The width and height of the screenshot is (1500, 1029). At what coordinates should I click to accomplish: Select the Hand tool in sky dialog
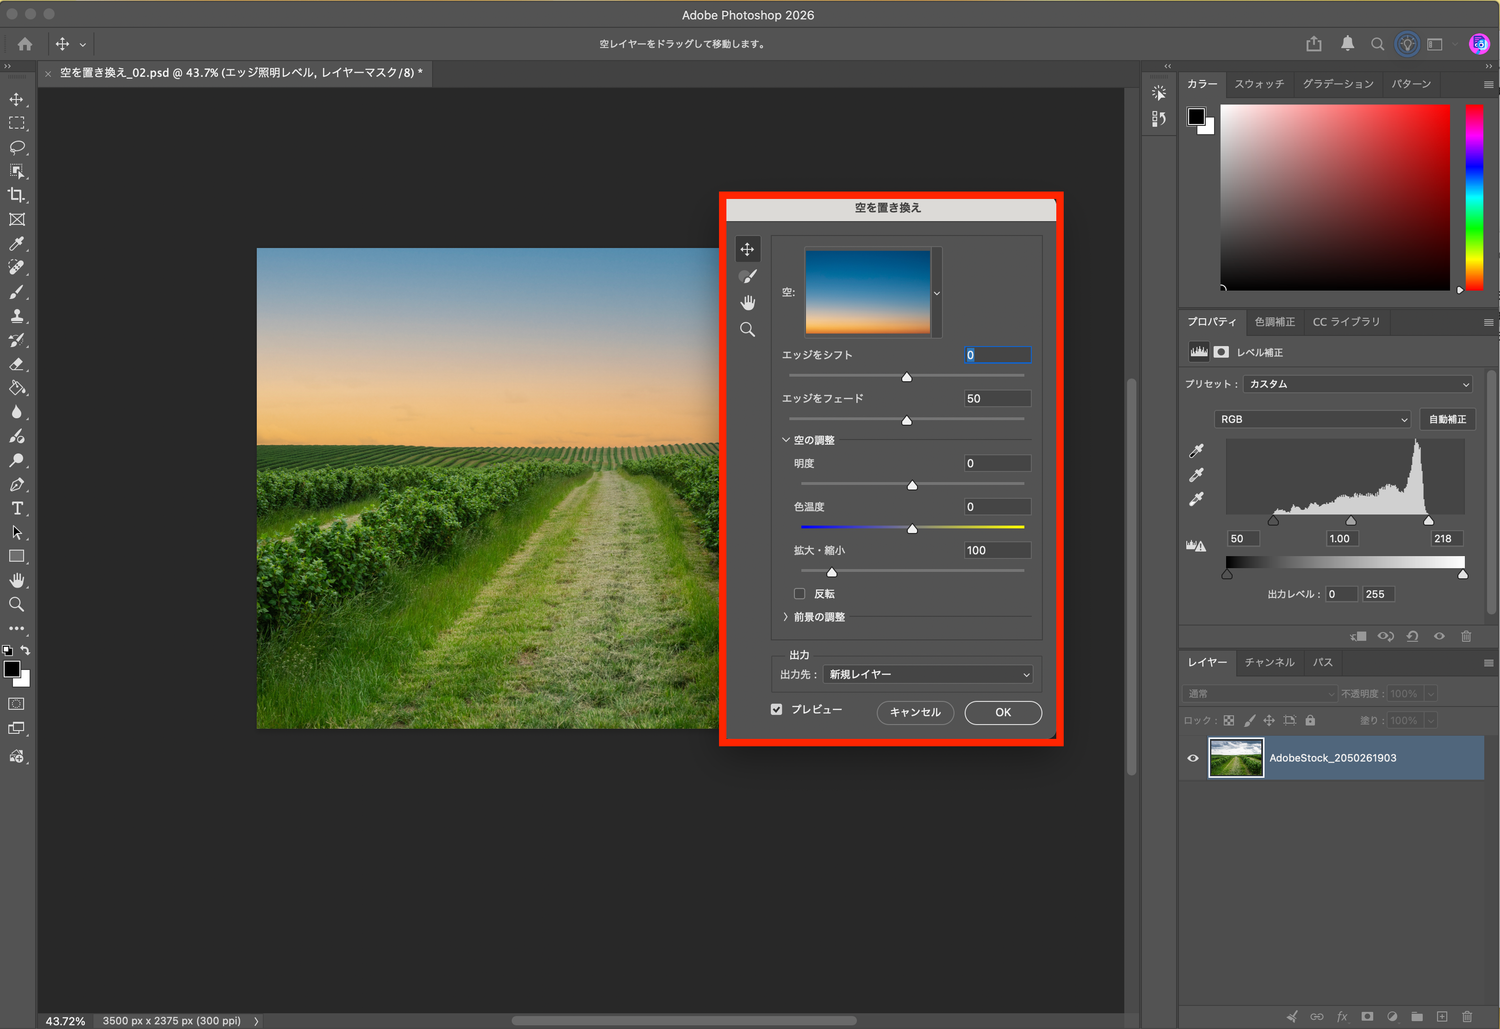747,303
